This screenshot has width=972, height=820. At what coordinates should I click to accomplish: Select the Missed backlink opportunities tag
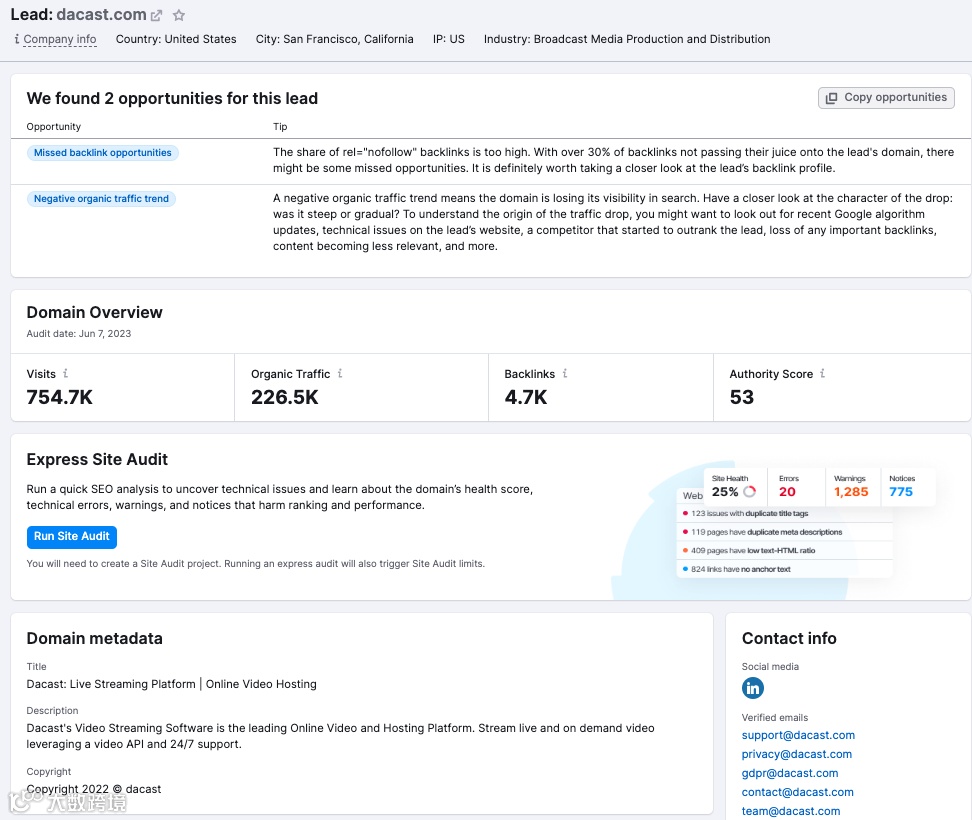coord(103,152)
